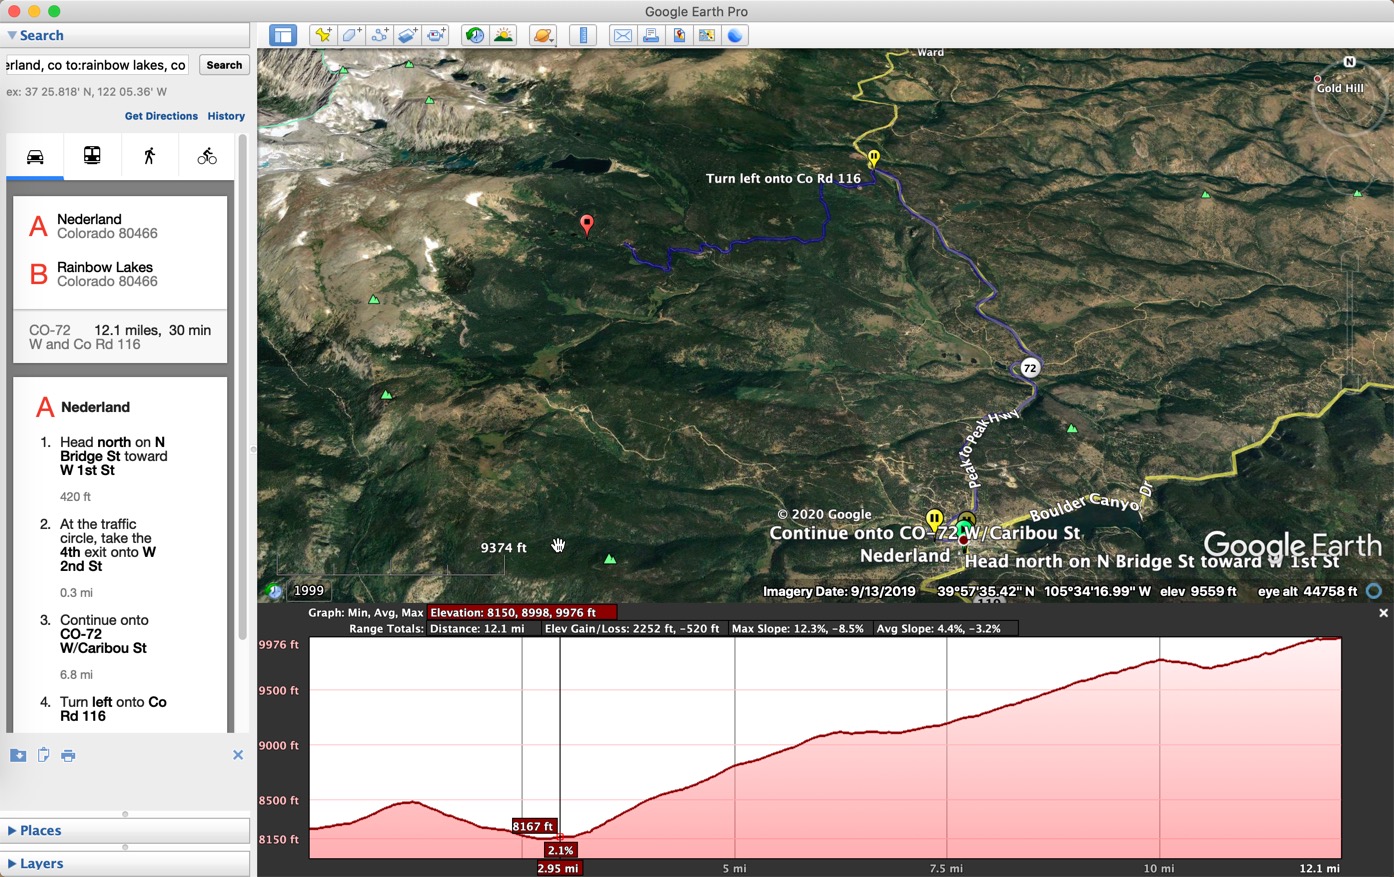
Task: Toggle the sidebar visibility button
Action: click(x=283, y=35)
